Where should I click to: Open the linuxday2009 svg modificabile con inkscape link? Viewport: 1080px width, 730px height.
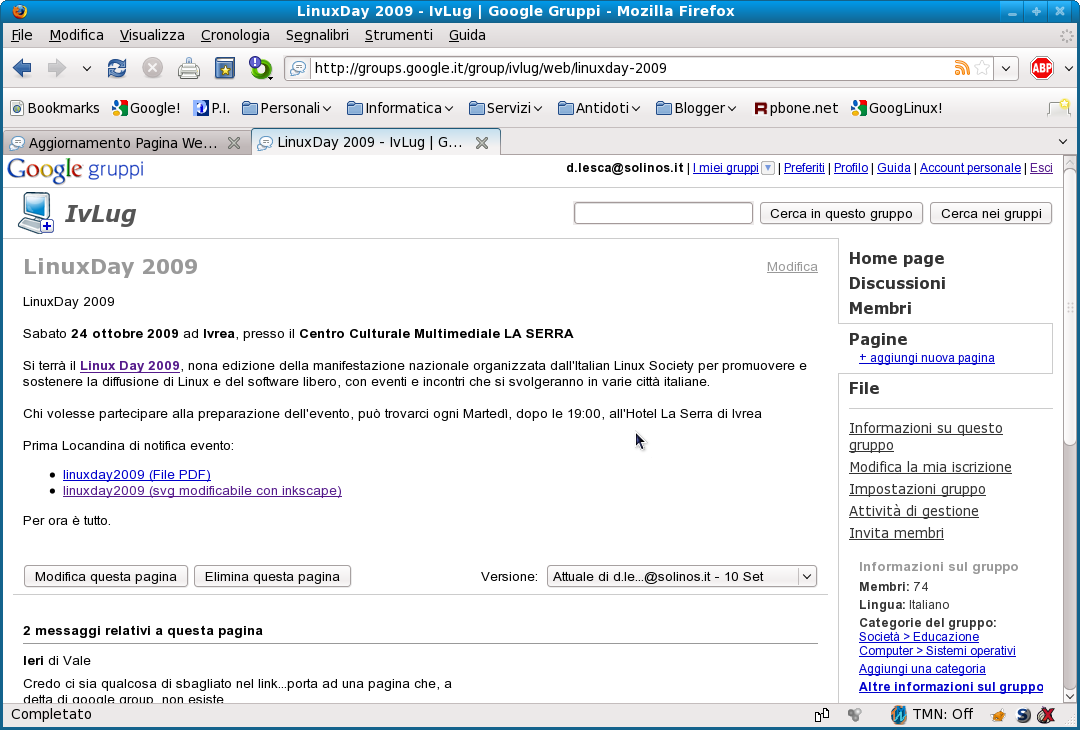[202, 491]
